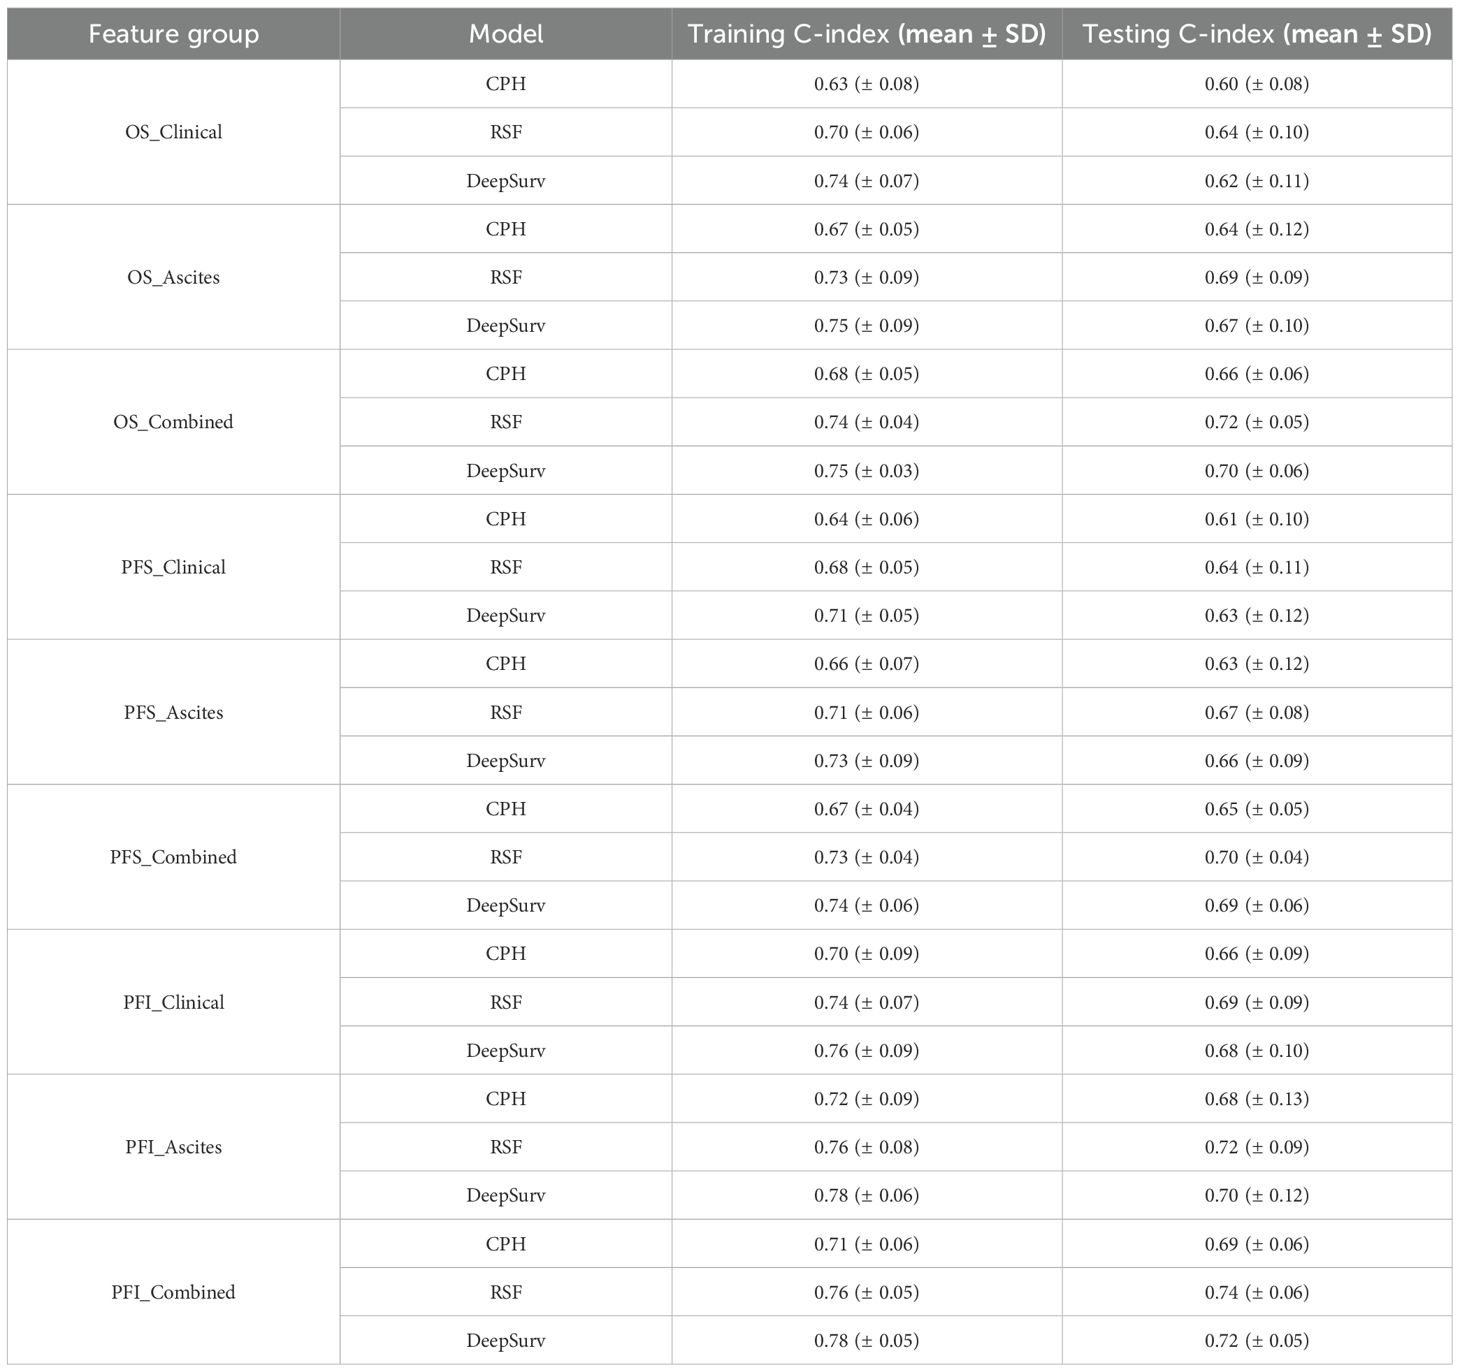Click the testing value 0.68 (± 0.13)
Viewport: 1460px width, 1372px height.
point(1256,1099)
